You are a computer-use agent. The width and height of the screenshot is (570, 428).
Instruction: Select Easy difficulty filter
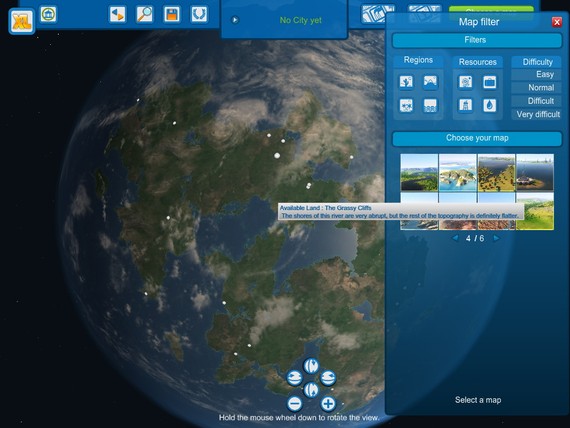click(536, 74)
